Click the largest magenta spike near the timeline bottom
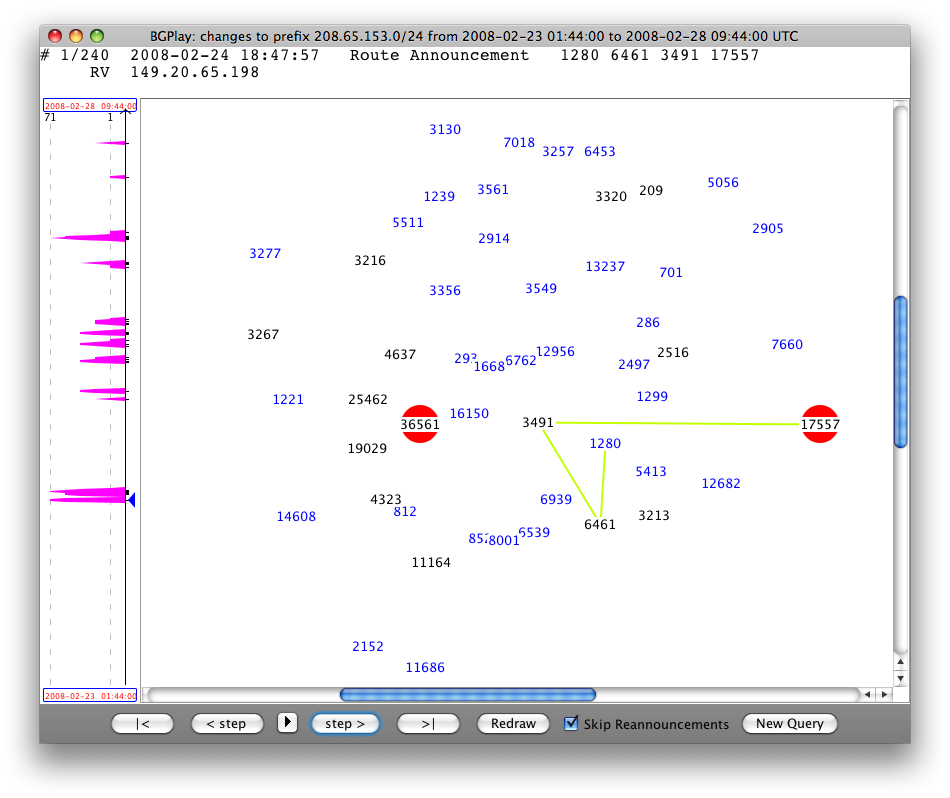950x798 pixels. point(90,493)
